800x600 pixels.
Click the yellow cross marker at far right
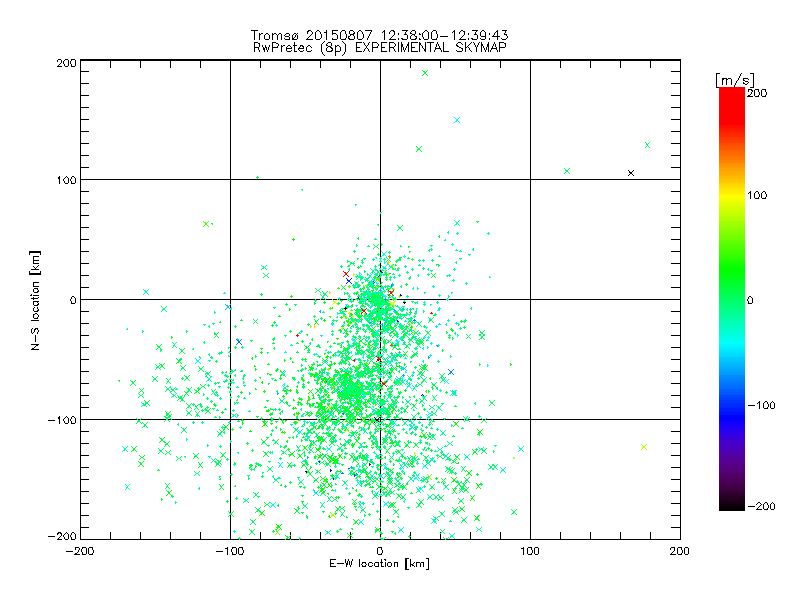pyautogui.click(x=644, y=447)
